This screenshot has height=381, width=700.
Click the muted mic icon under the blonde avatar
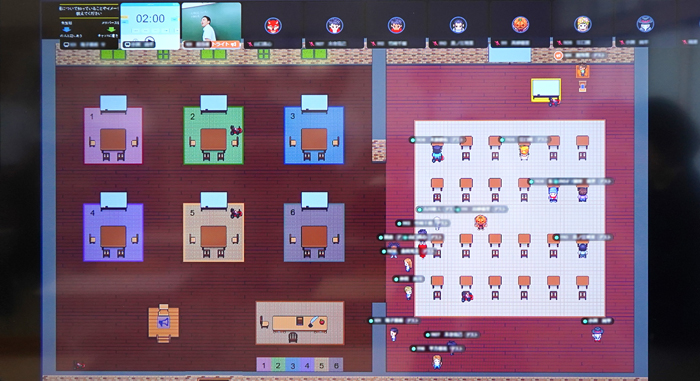559,43
